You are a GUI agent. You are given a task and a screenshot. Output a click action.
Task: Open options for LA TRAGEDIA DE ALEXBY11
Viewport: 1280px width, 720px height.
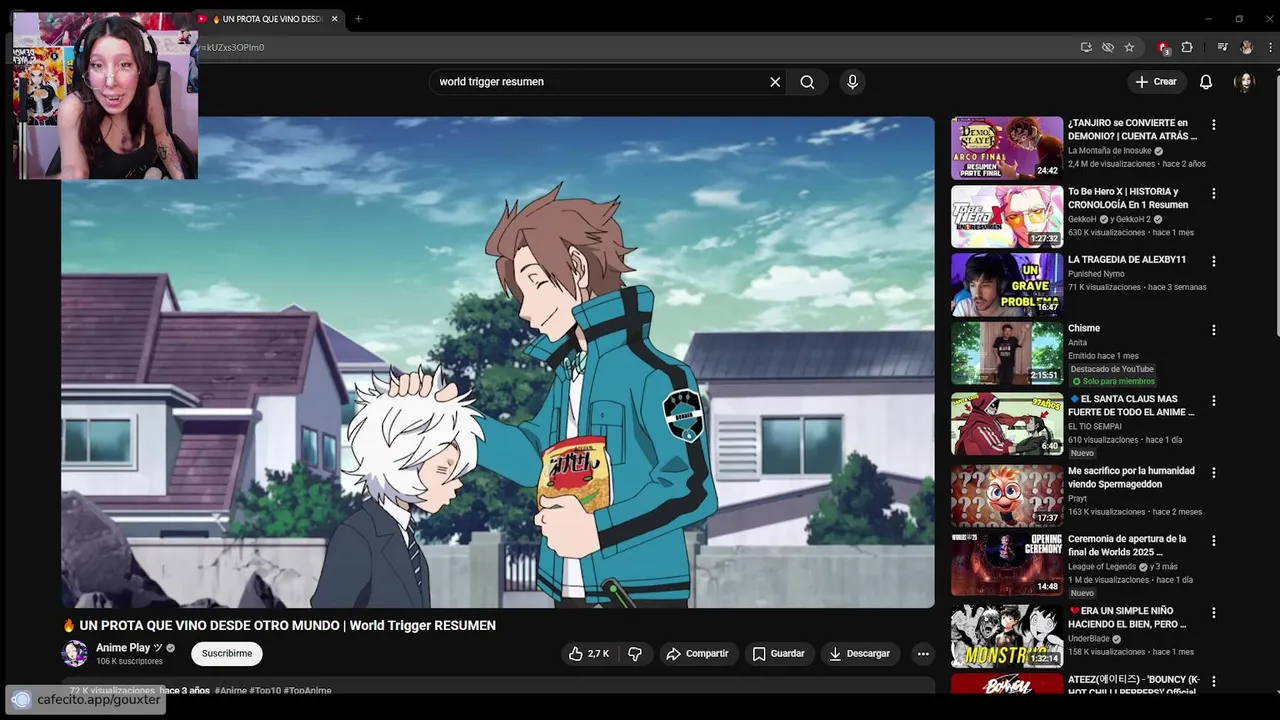(x=1214, y=261)
